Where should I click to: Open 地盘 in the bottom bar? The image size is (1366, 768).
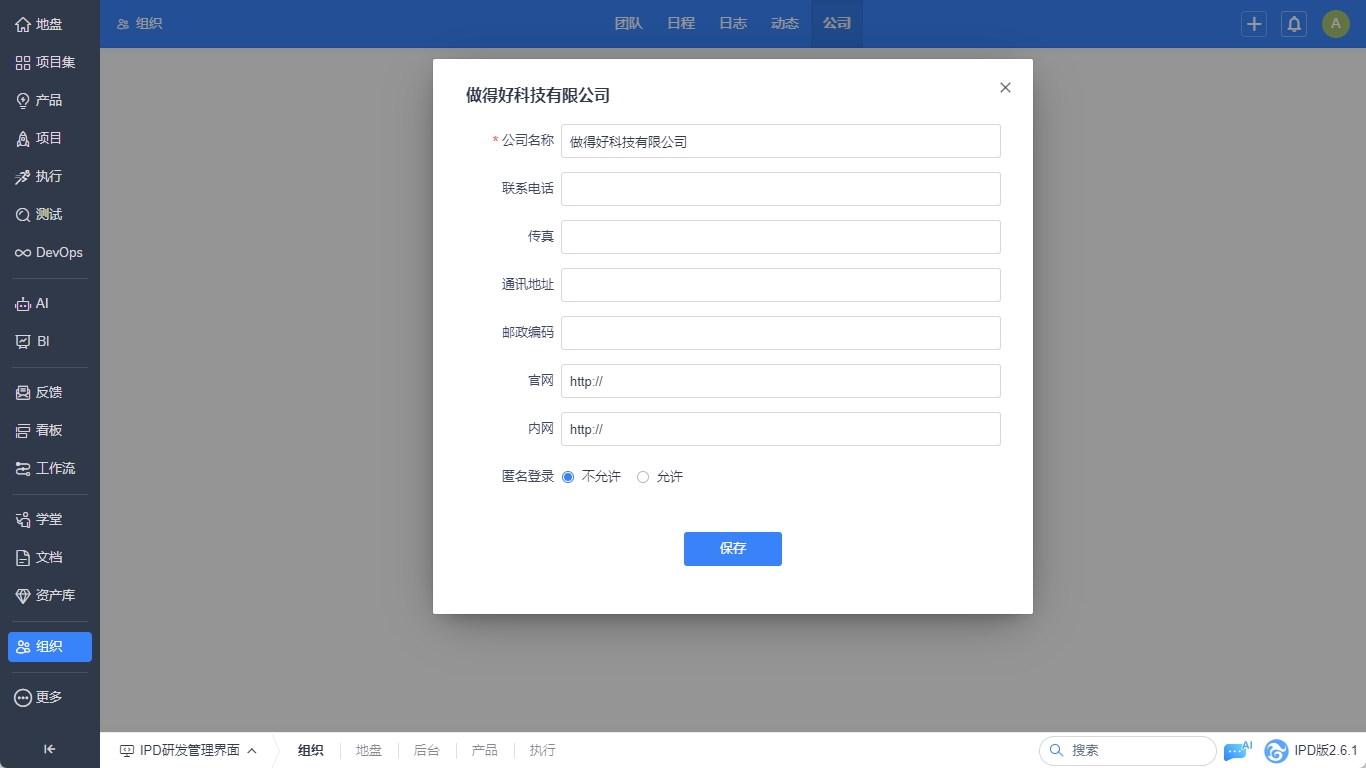tap(369, 750)
